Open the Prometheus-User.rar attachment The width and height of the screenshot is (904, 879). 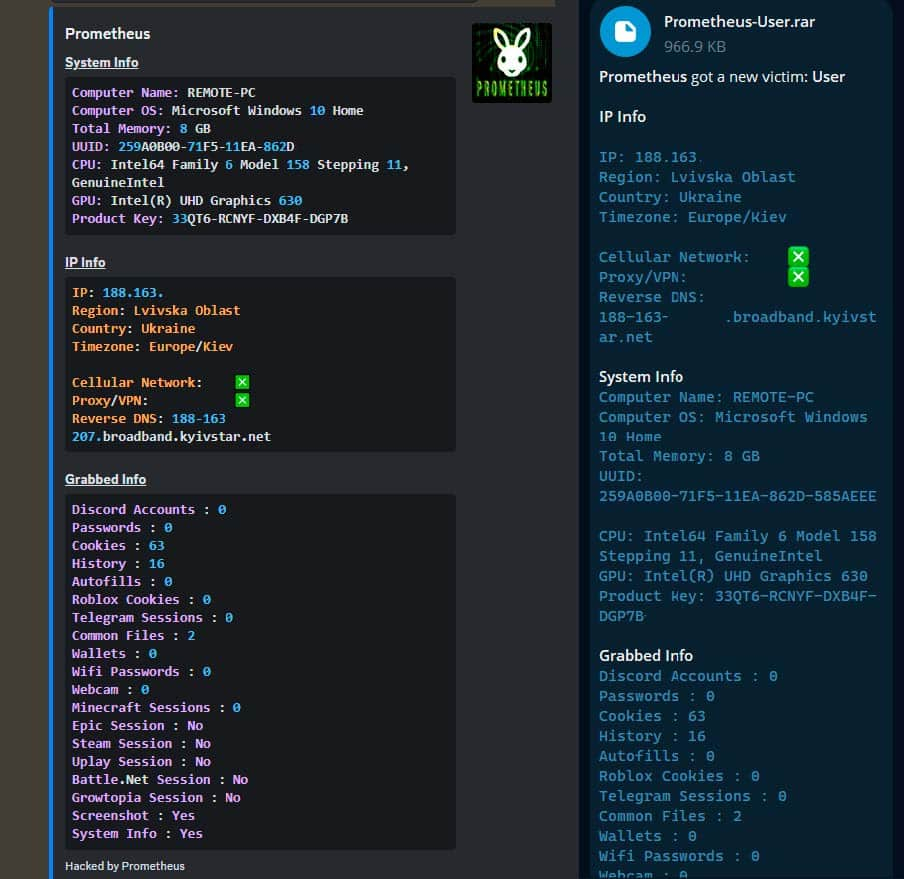(739, 21)
